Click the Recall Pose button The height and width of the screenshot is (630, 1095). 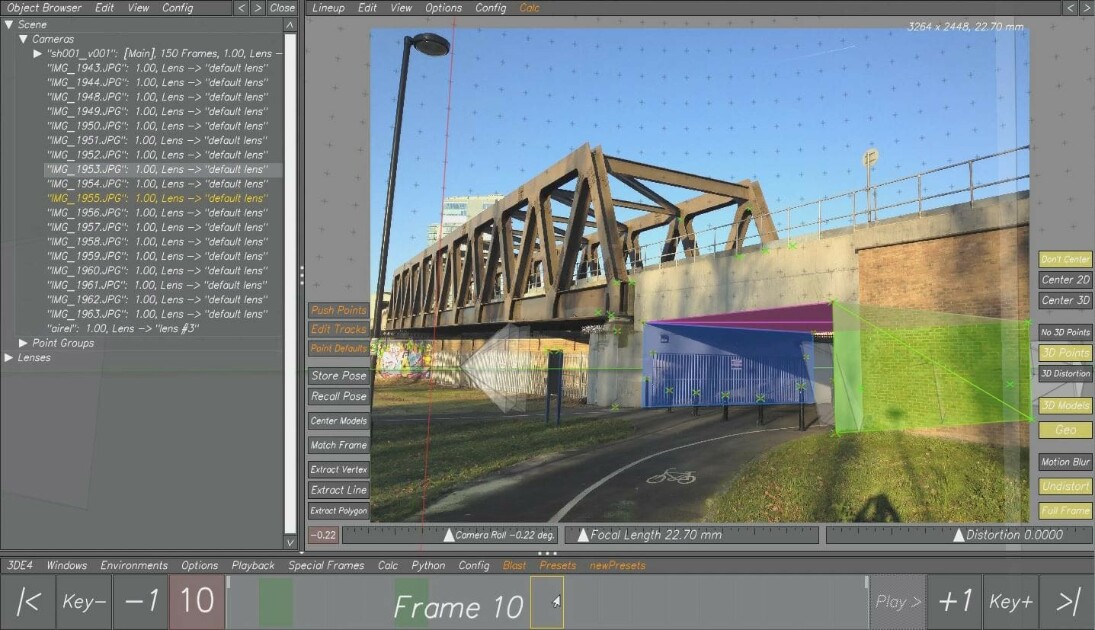pyautogui.click(x=339, y=396)
